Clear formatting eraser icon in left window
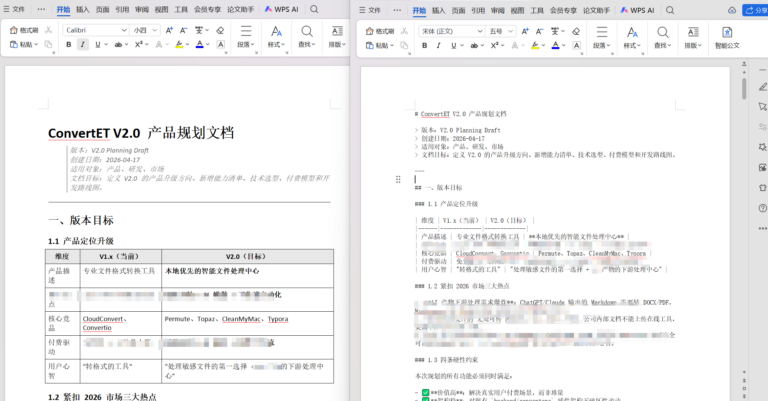The height and width of the screenshot is (401, 768). point(220,30)
